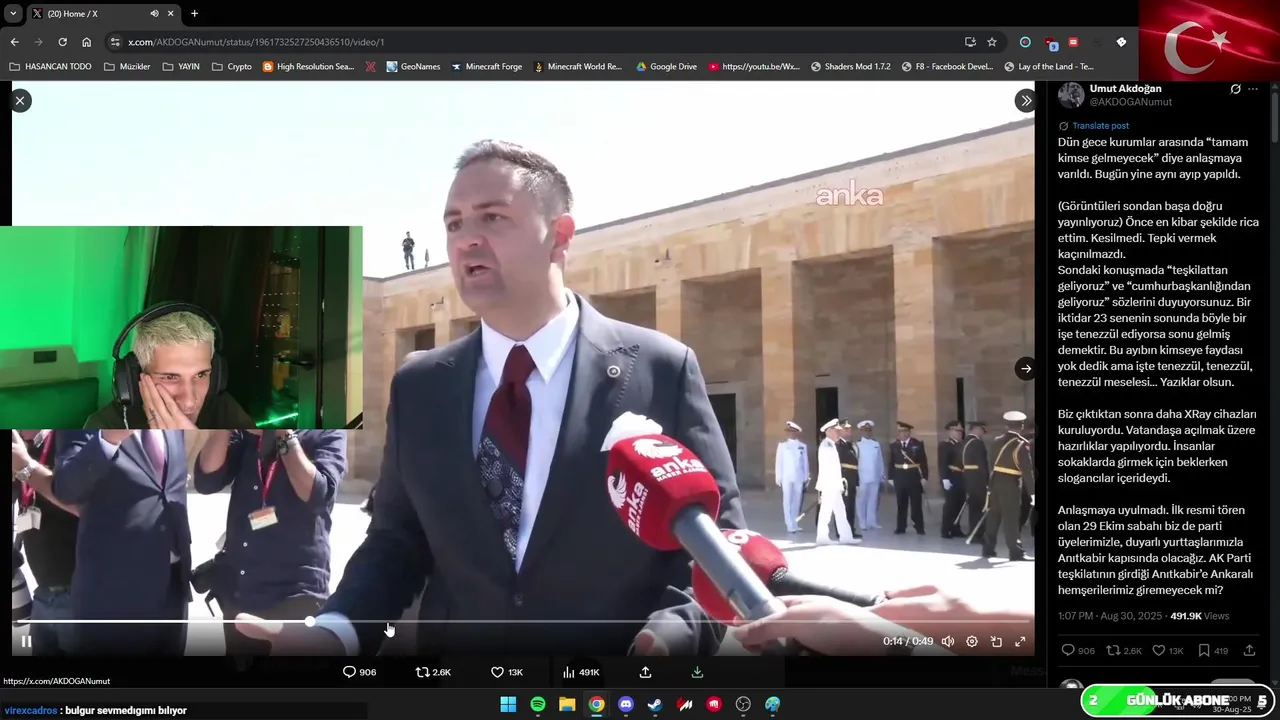The height and width of the screenshot is (720, 1280).
Task: Pause the video playback
Action: (x=27, y=641)
